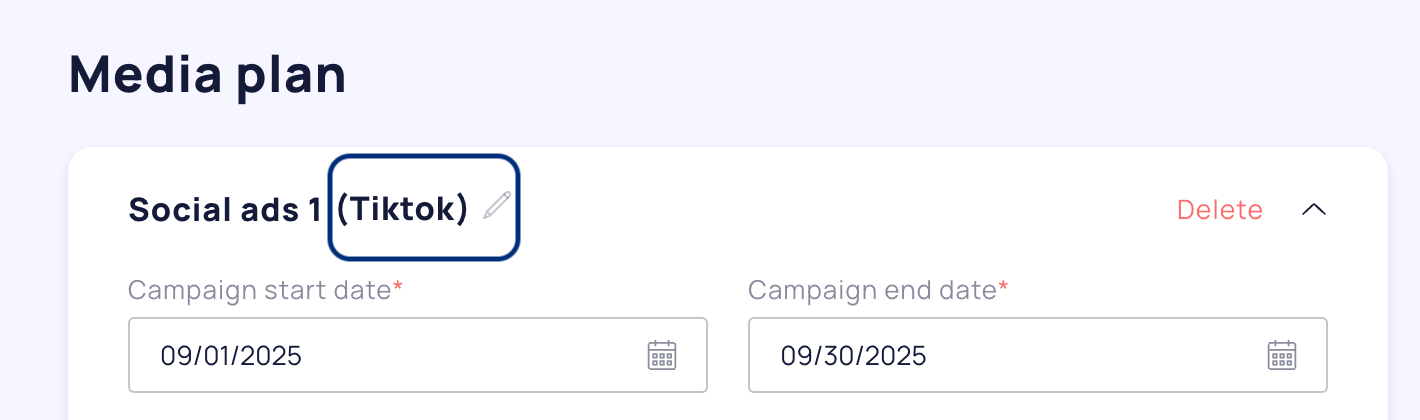Open the calendar picker for campaign start date

click(x=662, y=355)
